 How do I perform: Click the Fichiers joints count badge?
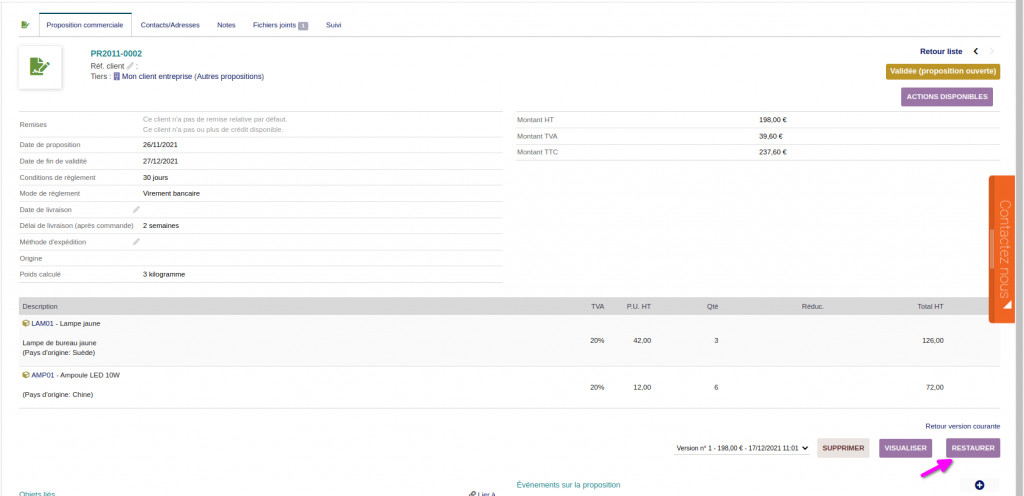point(303,25)
